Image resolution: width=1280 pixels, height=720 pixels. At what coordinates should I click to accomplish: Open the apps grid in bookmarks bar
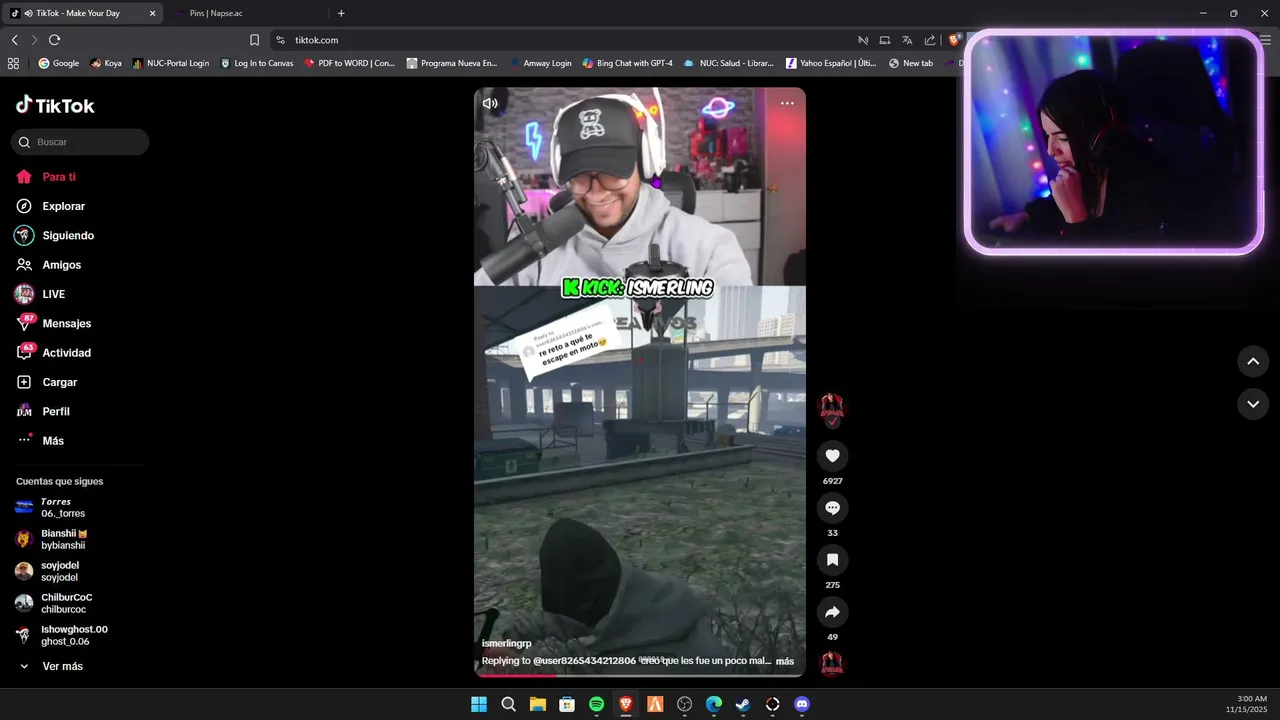click(13, 63)
